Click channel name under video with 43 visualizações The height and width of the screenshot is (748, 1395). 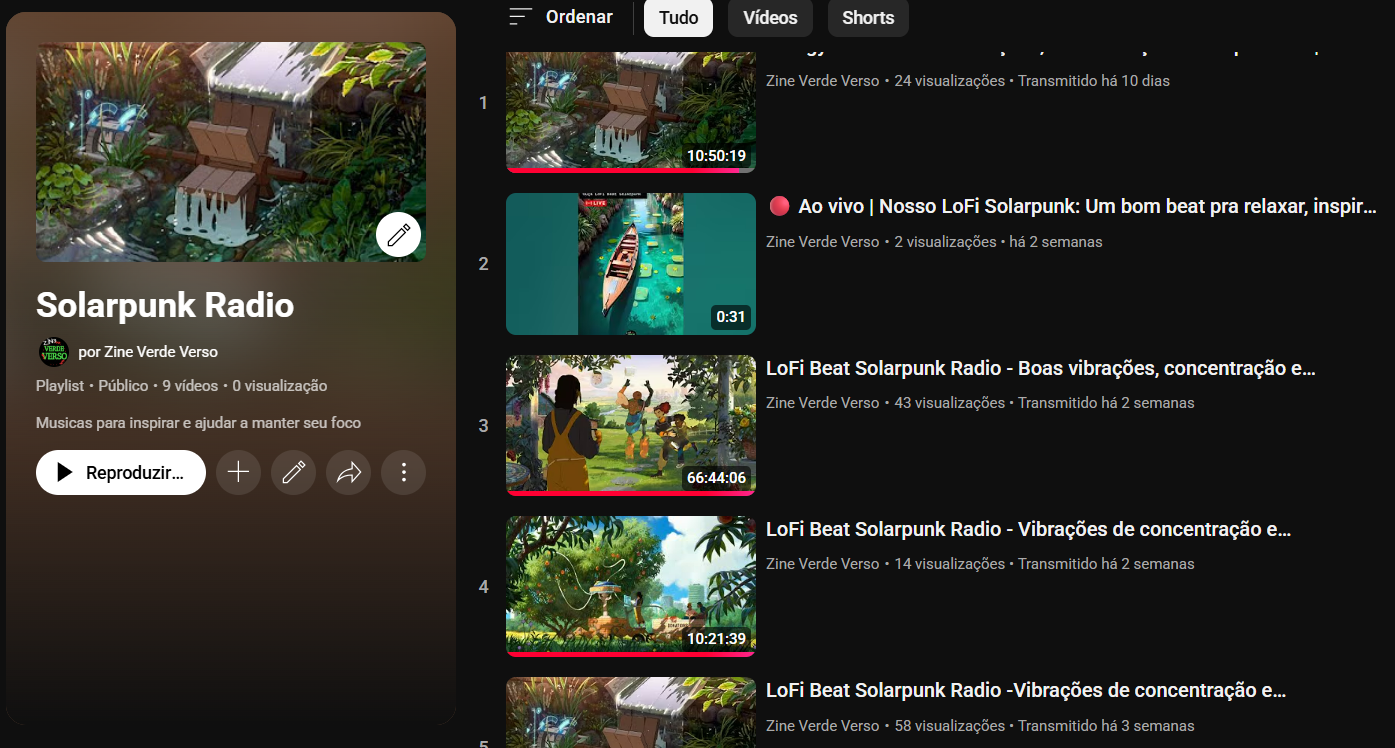click(x=823, y=403)
